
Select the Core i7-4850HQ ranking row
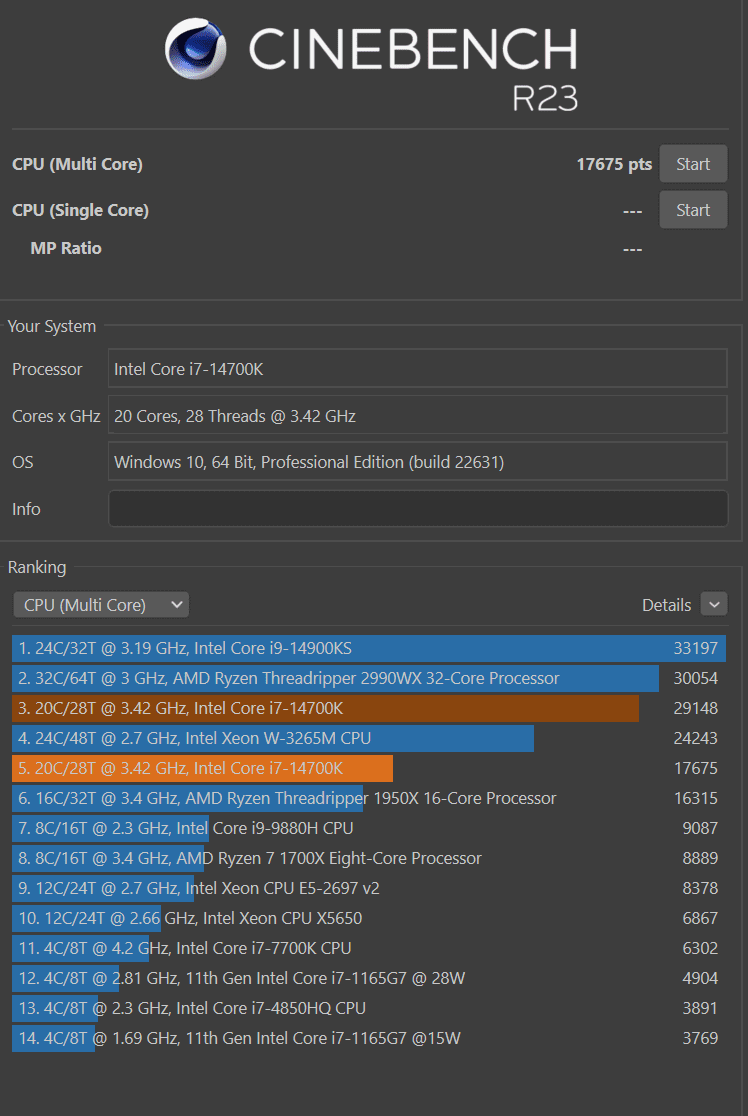[369, 1008]
